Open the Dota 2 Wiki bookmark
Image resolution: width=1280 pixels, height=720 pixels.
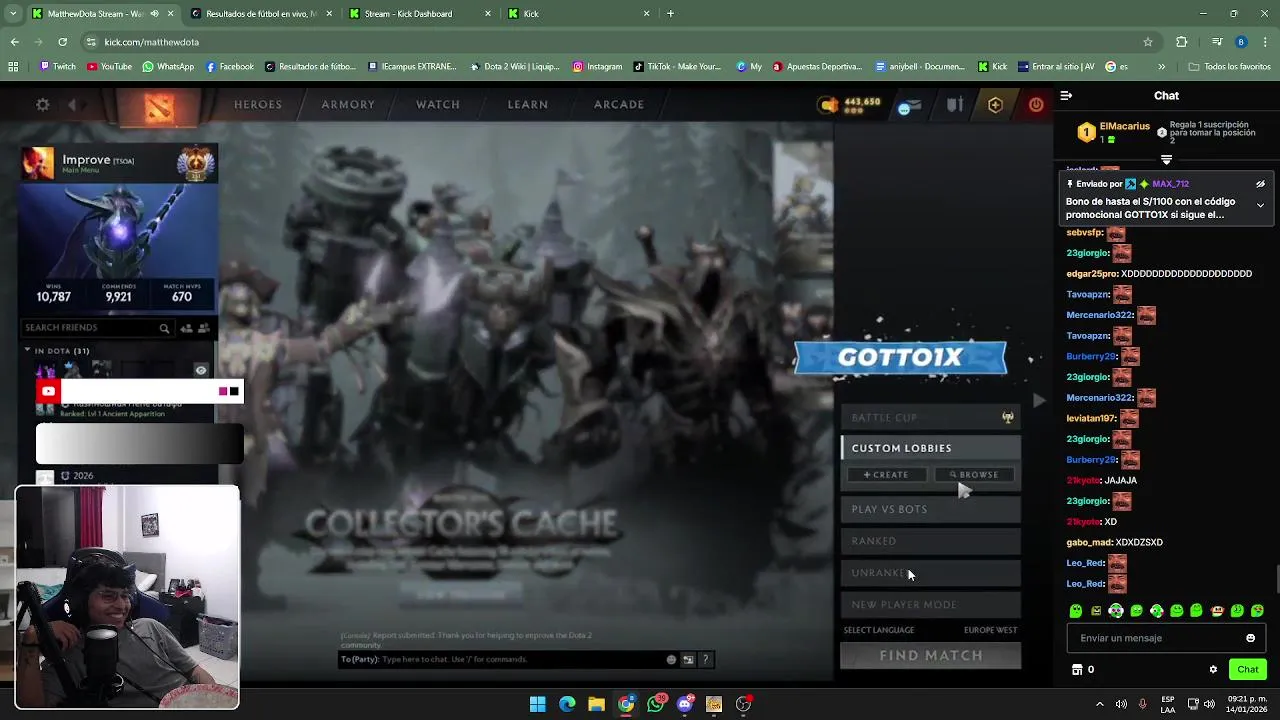(514, 67)
